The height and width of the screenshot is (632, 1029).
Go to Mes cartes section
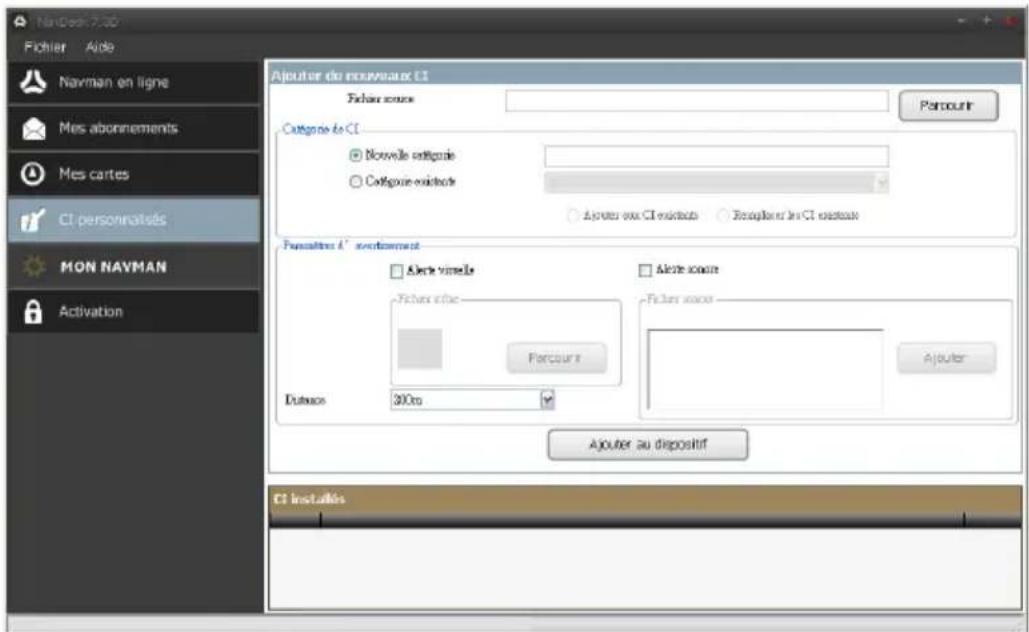point(134,174)
